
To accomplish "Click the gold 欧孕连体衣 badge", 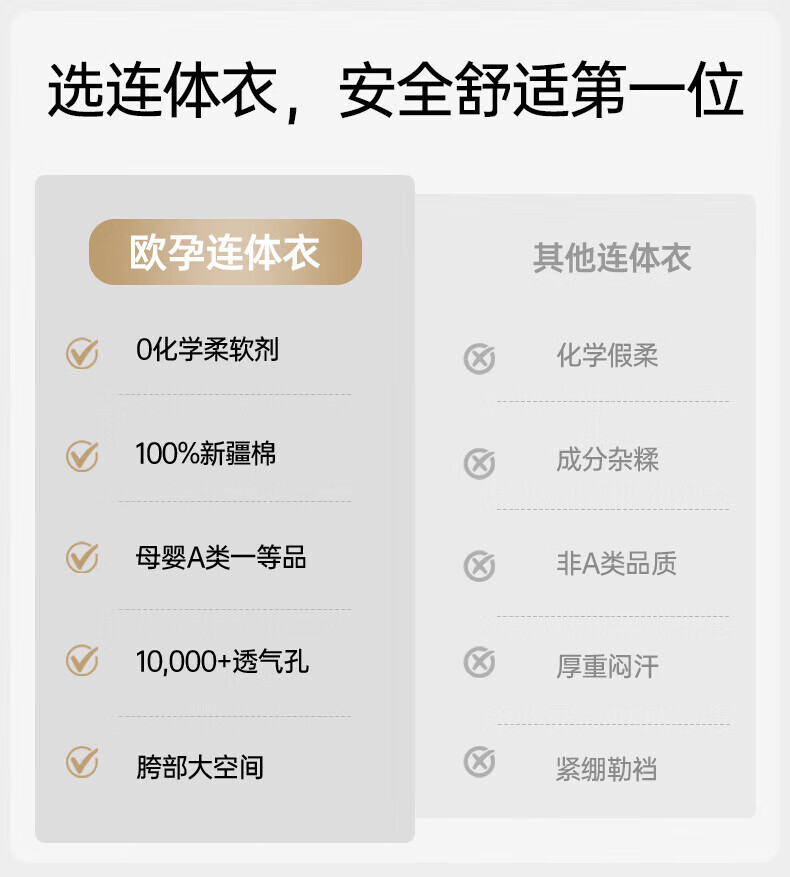I will [225, 252].
